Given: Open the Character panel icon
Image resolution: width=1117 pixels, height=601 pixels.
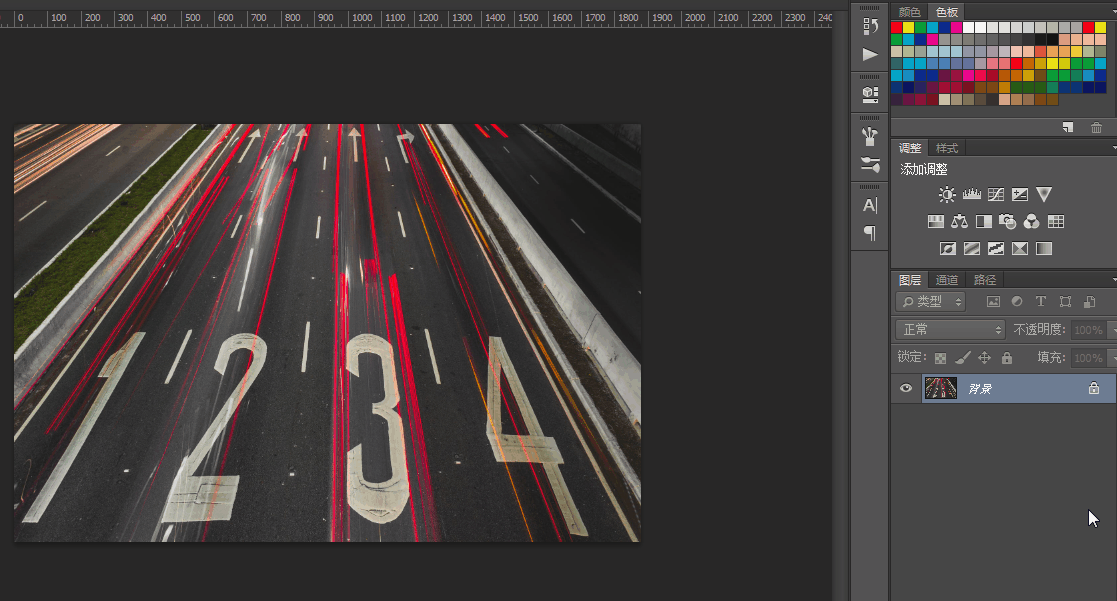Looking at the screenshot, I should (x=870, y=205).
